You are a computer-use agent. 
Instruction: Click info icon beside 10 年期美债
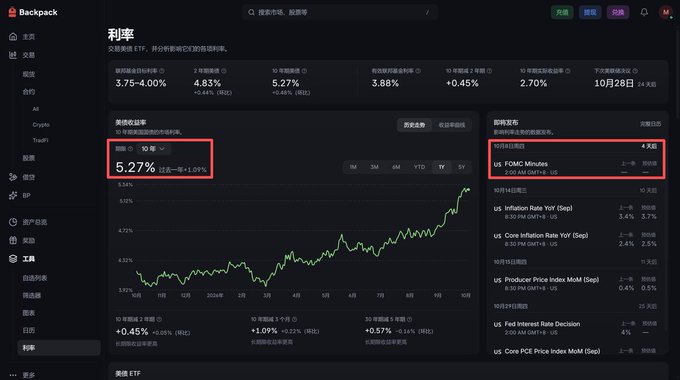pyautogui.click(x=304, y=71)
